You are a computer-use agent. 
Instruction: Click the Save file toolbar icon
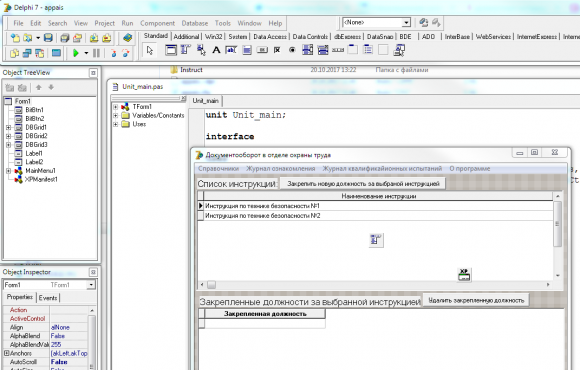[x=48, y=38]
